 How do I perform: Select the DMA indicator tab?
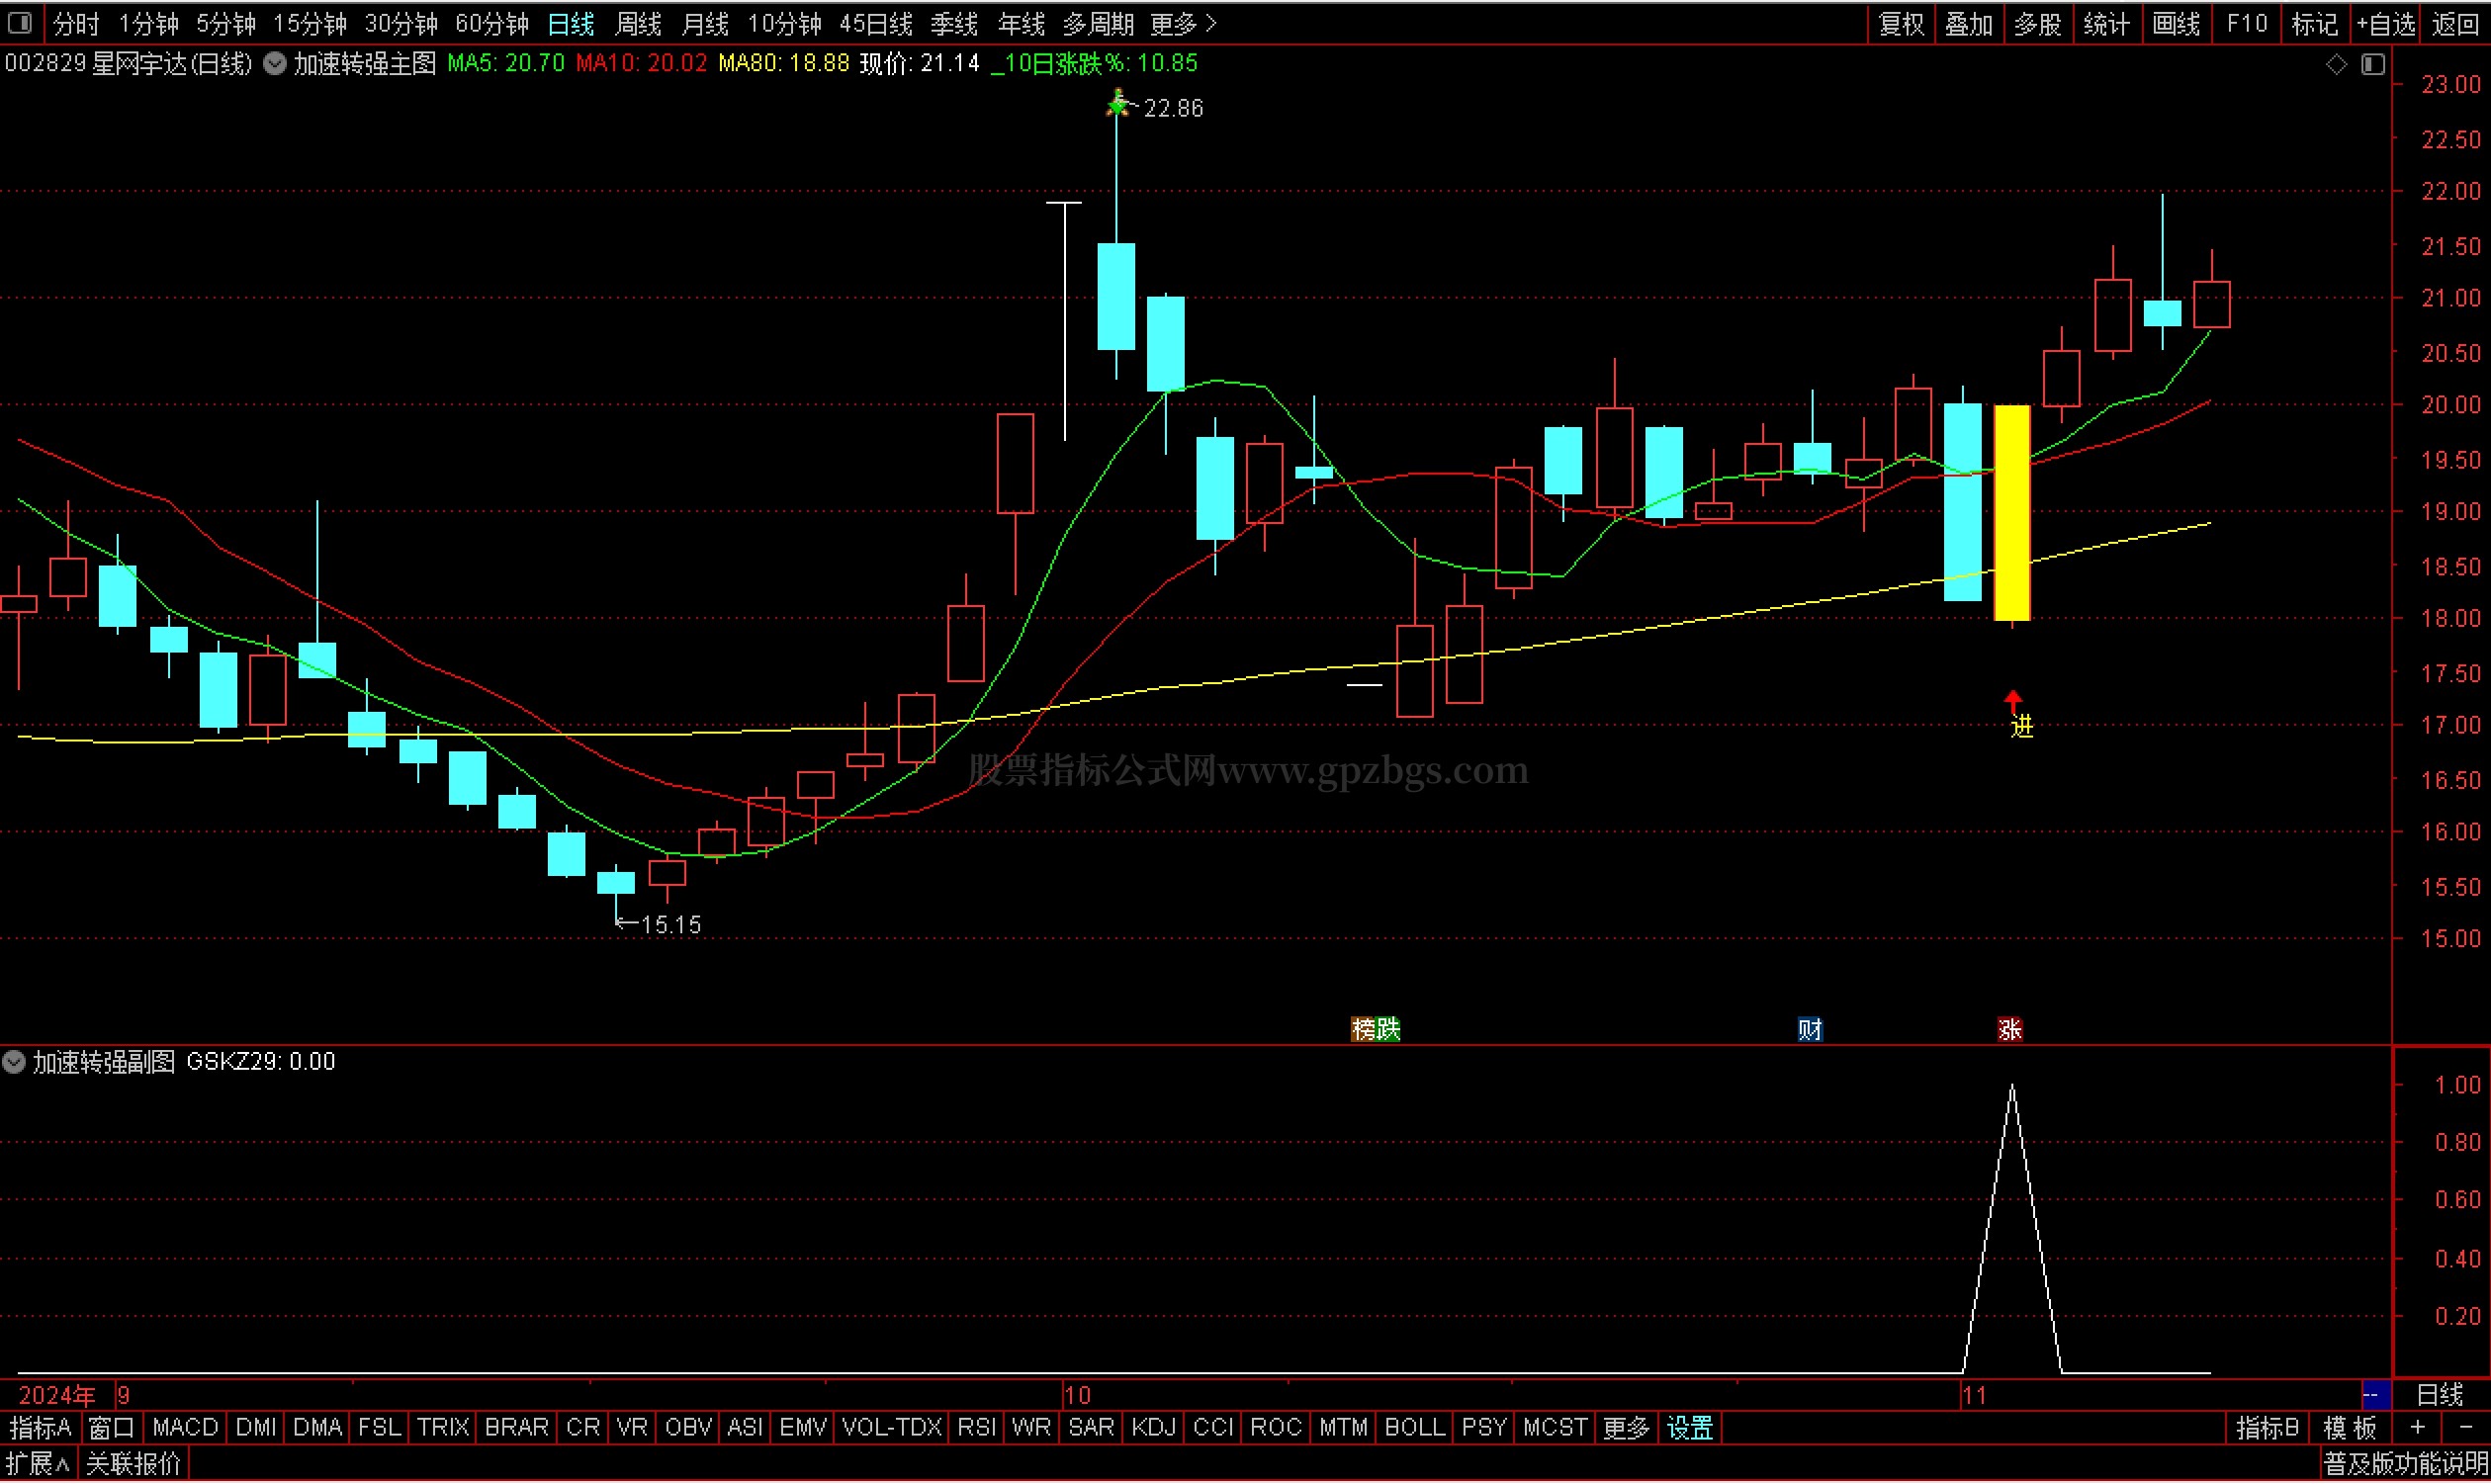[x=318, y=1429]
